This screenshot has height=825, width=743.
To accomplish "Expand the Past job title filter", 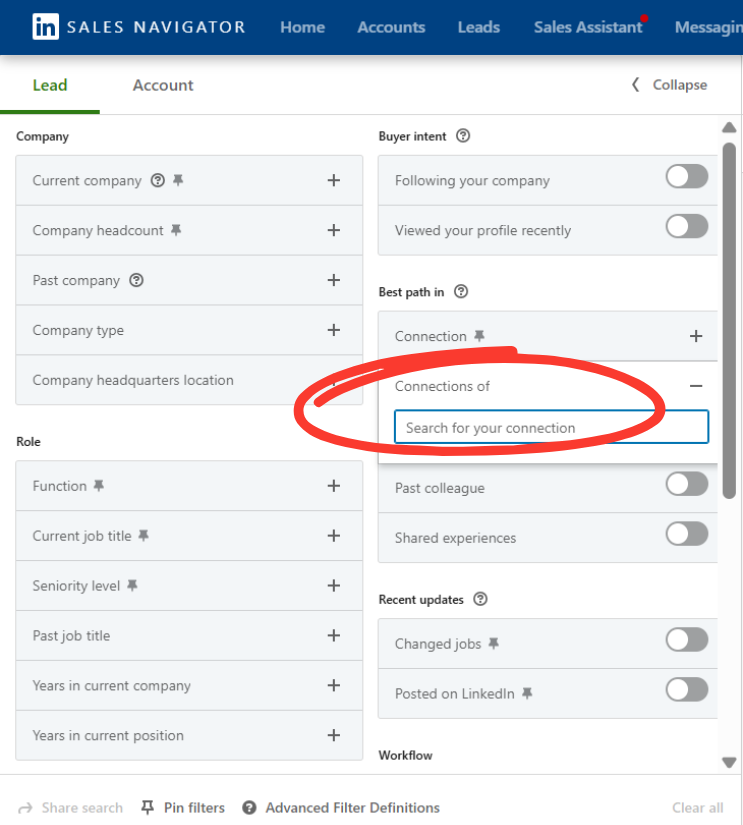I will click(x=334, y=635).
